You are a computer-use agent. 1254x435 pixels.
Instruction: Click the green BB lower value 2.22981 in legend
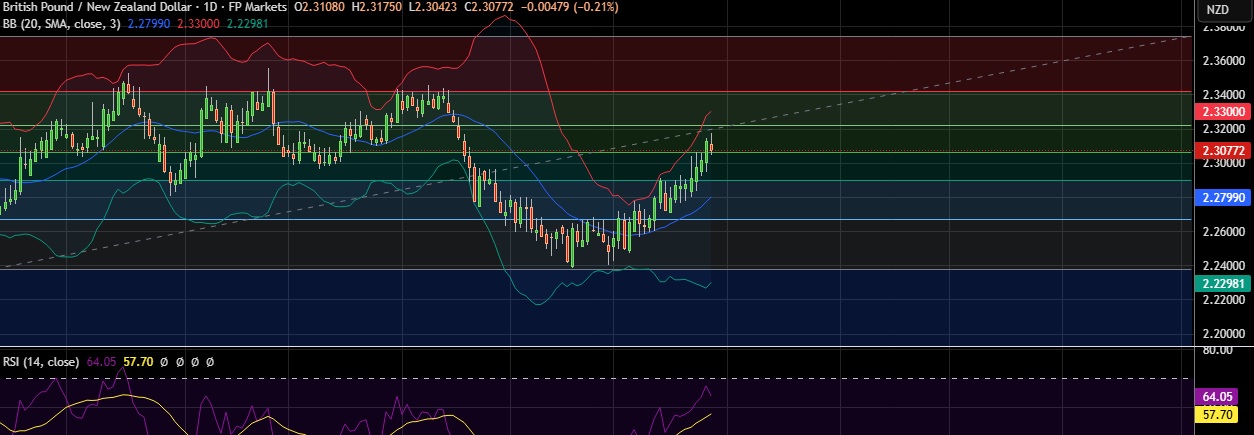coord(249,23)
